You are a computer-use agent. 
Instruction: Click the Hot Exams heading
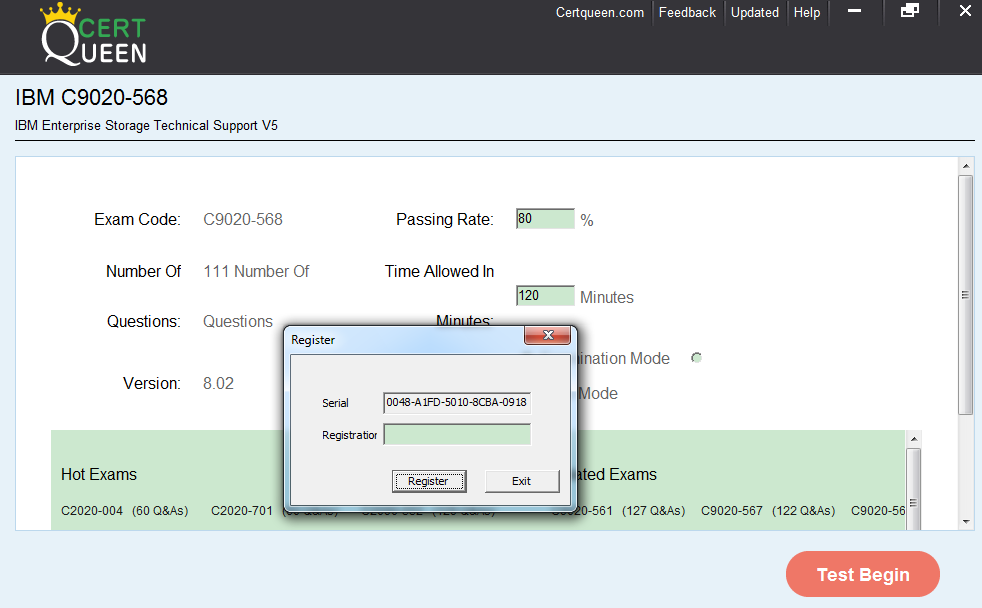pyautogui.click(x=99, y=475)
